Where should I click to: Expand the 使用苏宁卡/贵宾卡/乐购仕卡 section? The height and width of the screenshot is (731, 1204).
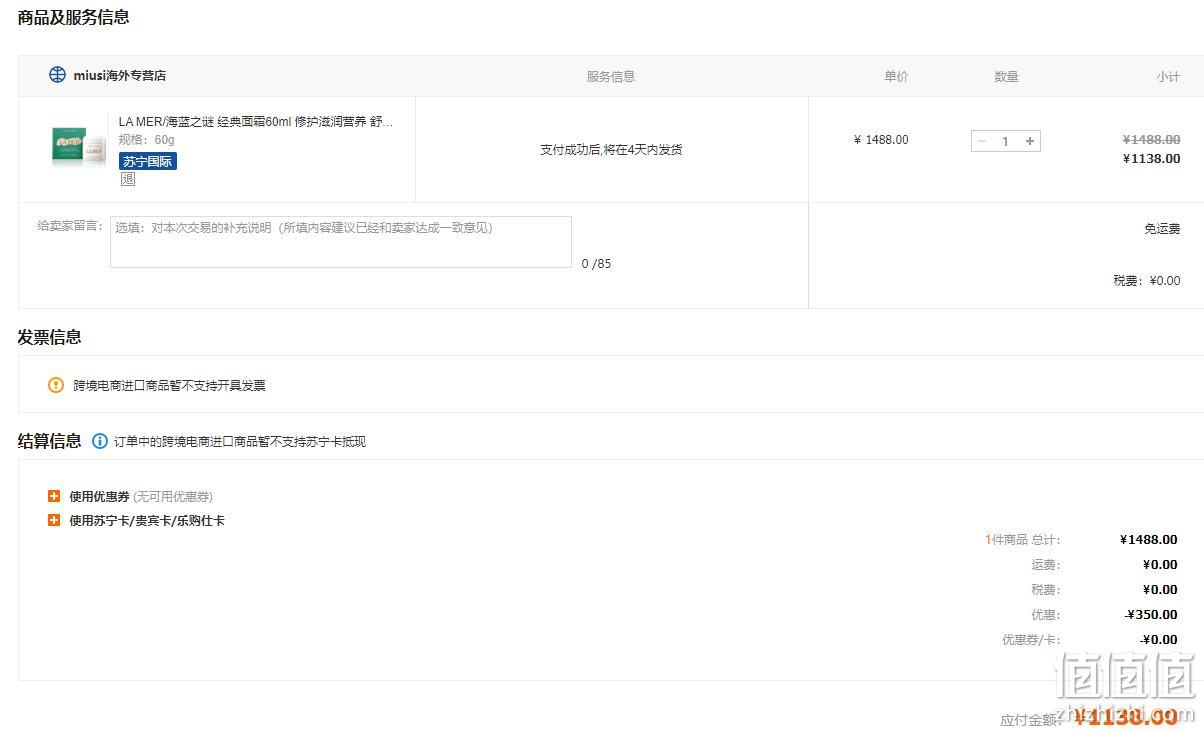[x=54, y=520]
